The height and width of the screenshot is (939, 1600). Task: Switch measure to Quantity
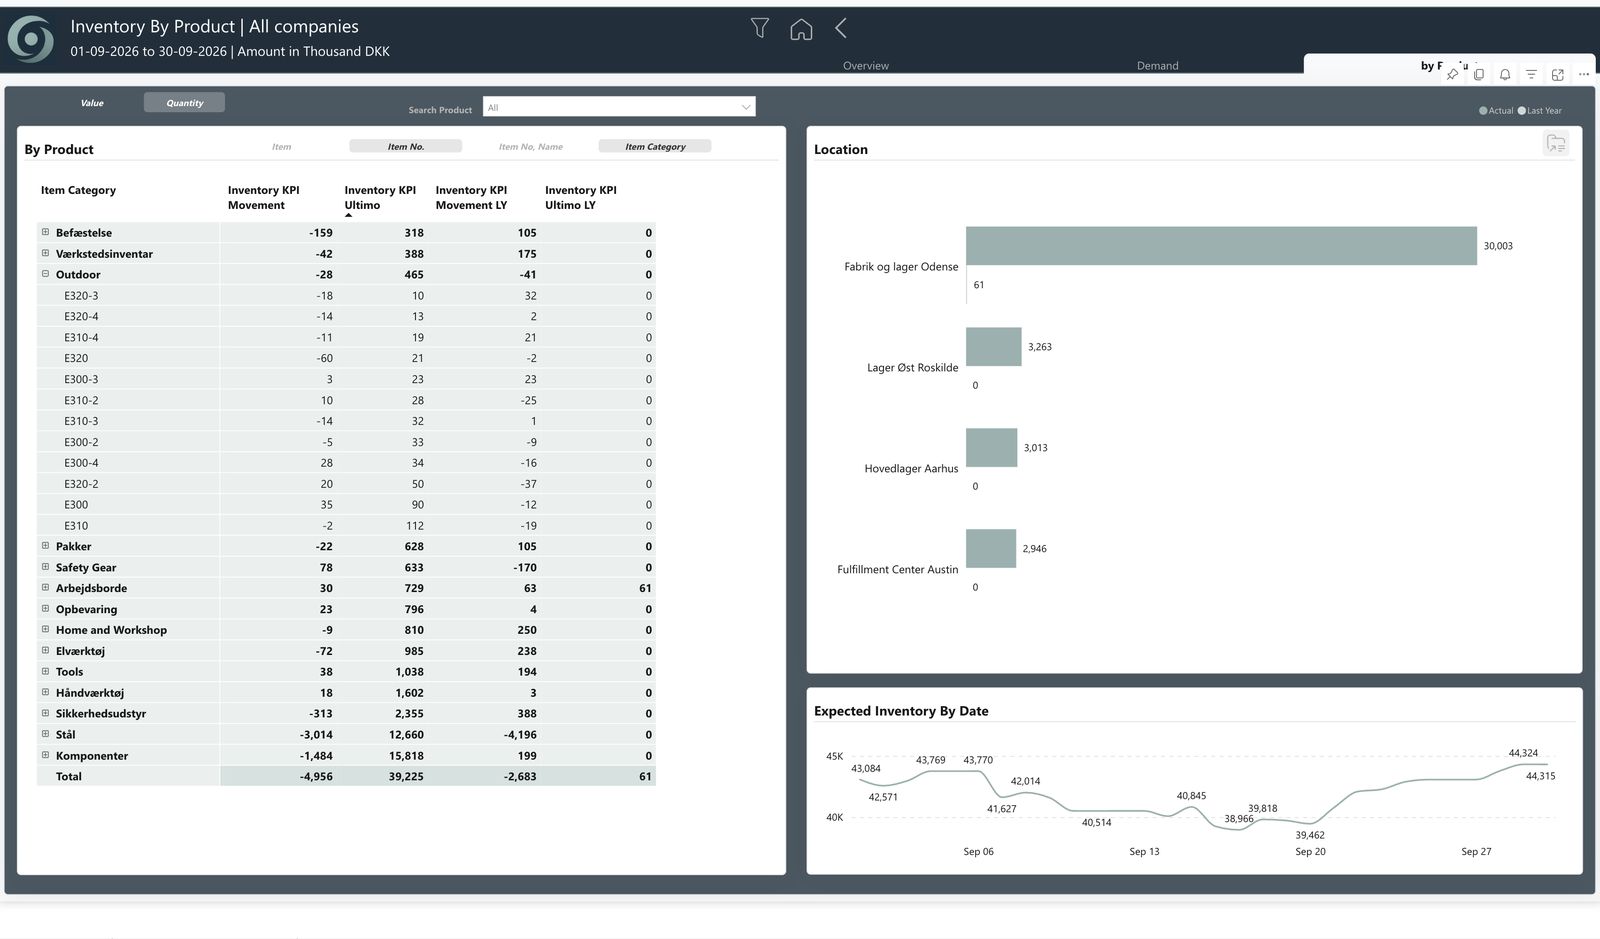[184, 103]
